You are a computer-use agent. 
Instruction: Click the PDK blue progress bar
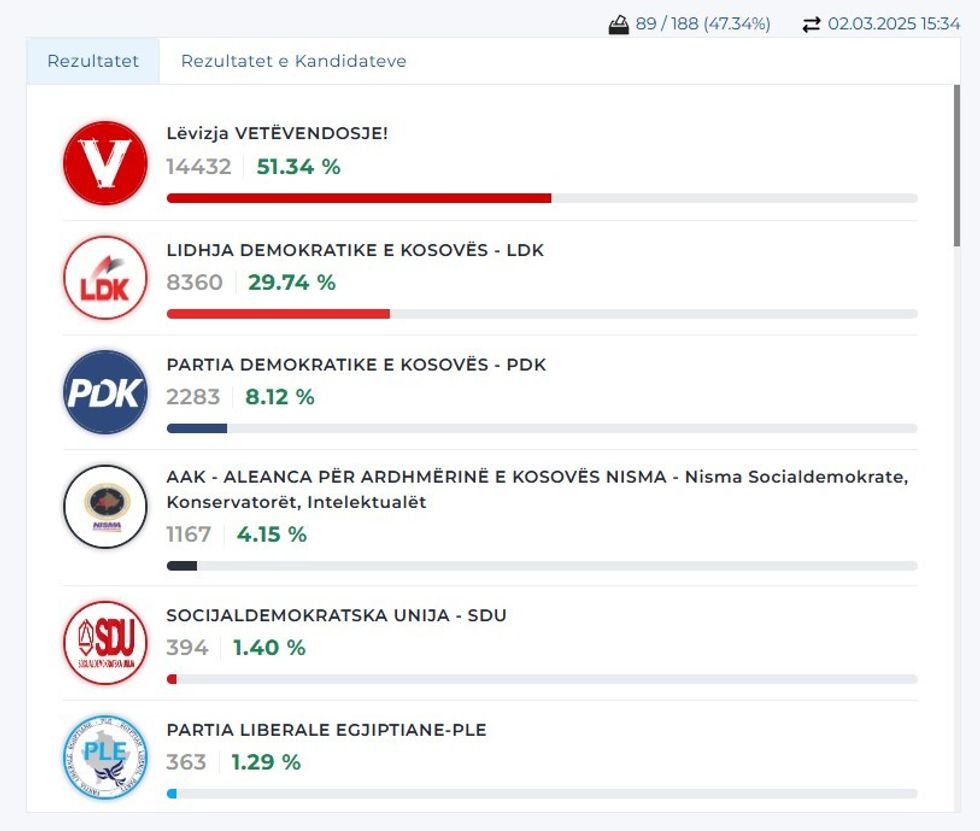tap(197, 429)
